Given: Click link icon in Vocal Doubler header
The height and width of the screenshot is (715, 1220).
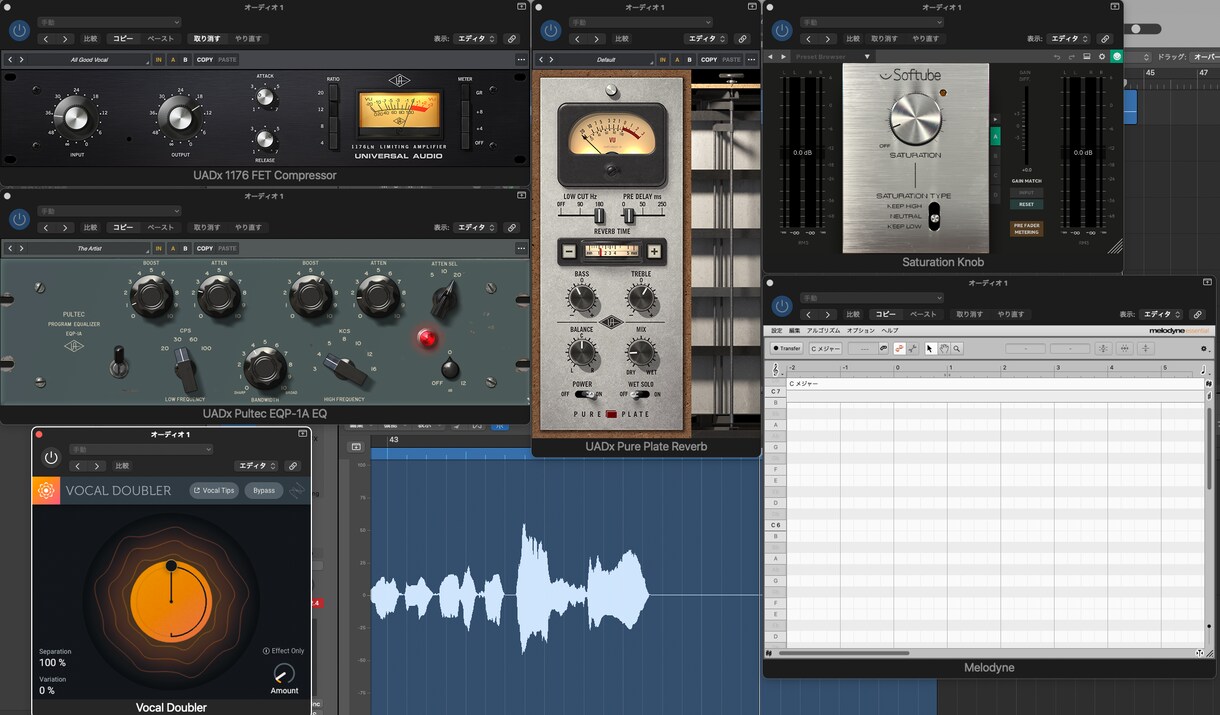Looking at the screenshot, I should pyautogui.click(x=293, y=466).
